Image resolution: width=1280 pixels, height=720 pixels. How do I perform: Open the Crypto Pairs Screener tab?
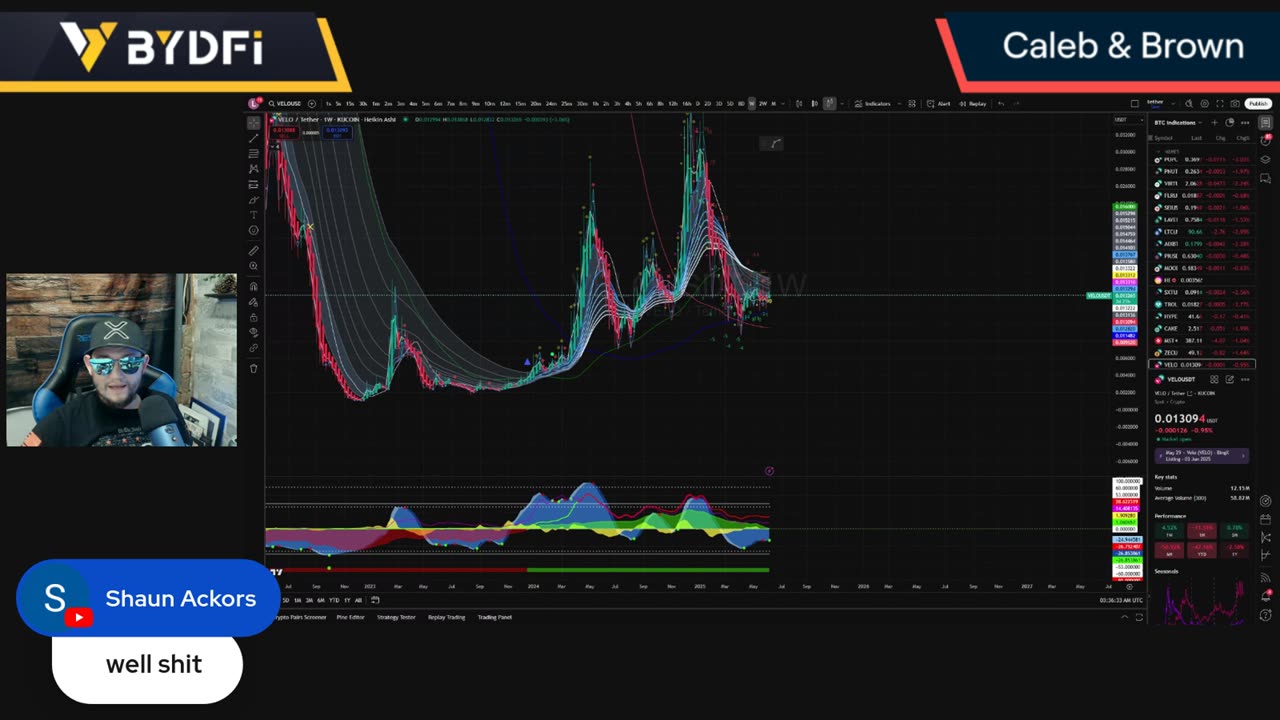[x=300, y=617]
